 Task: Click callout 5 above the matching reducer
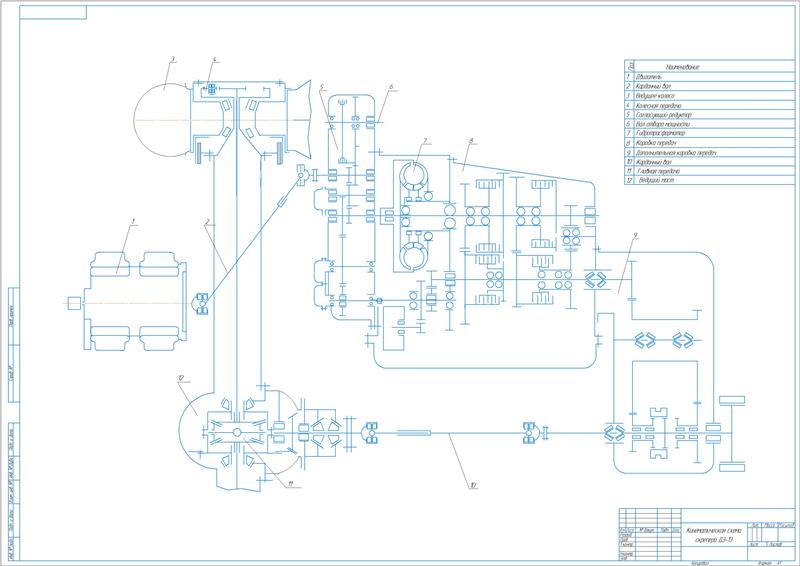coord(321,87)
